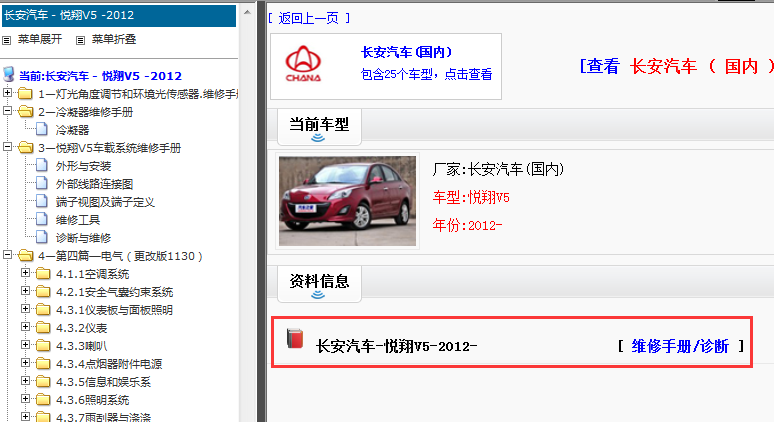Expand the 4.3.3喇叭 node
Screen dimensions: 774x422
pos(25,345)
